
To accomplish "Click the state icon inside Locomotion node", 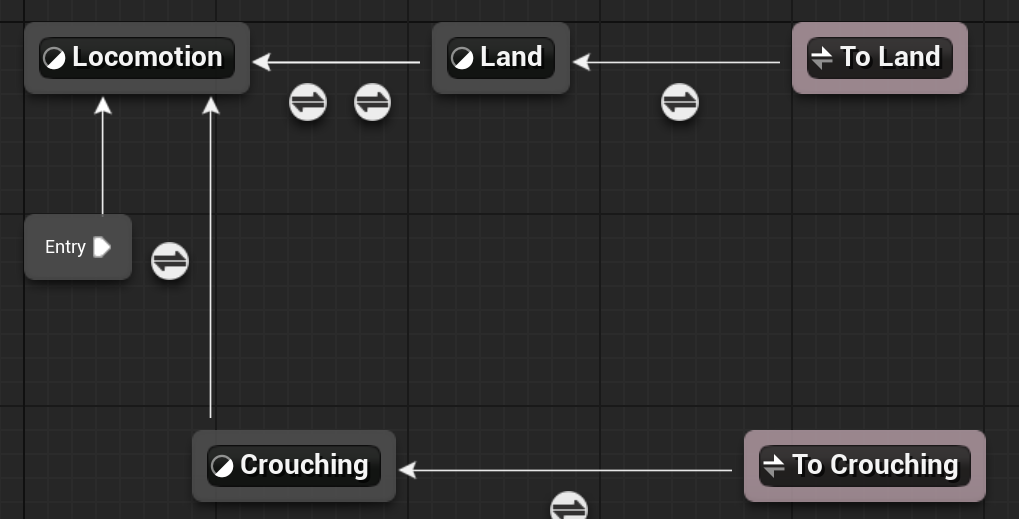I will point(55,58).
